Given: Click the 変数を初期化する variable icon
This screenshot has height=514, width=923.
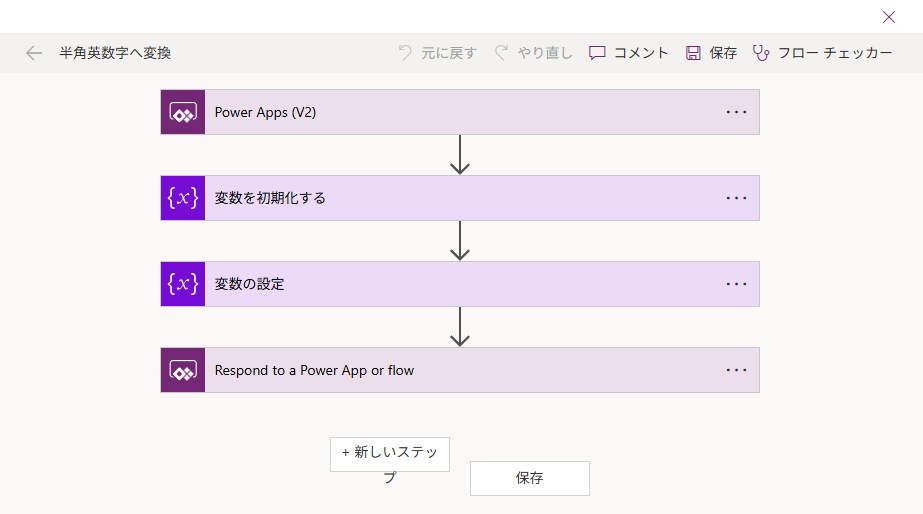Looking at the screenshot, I should click(183, 198).
